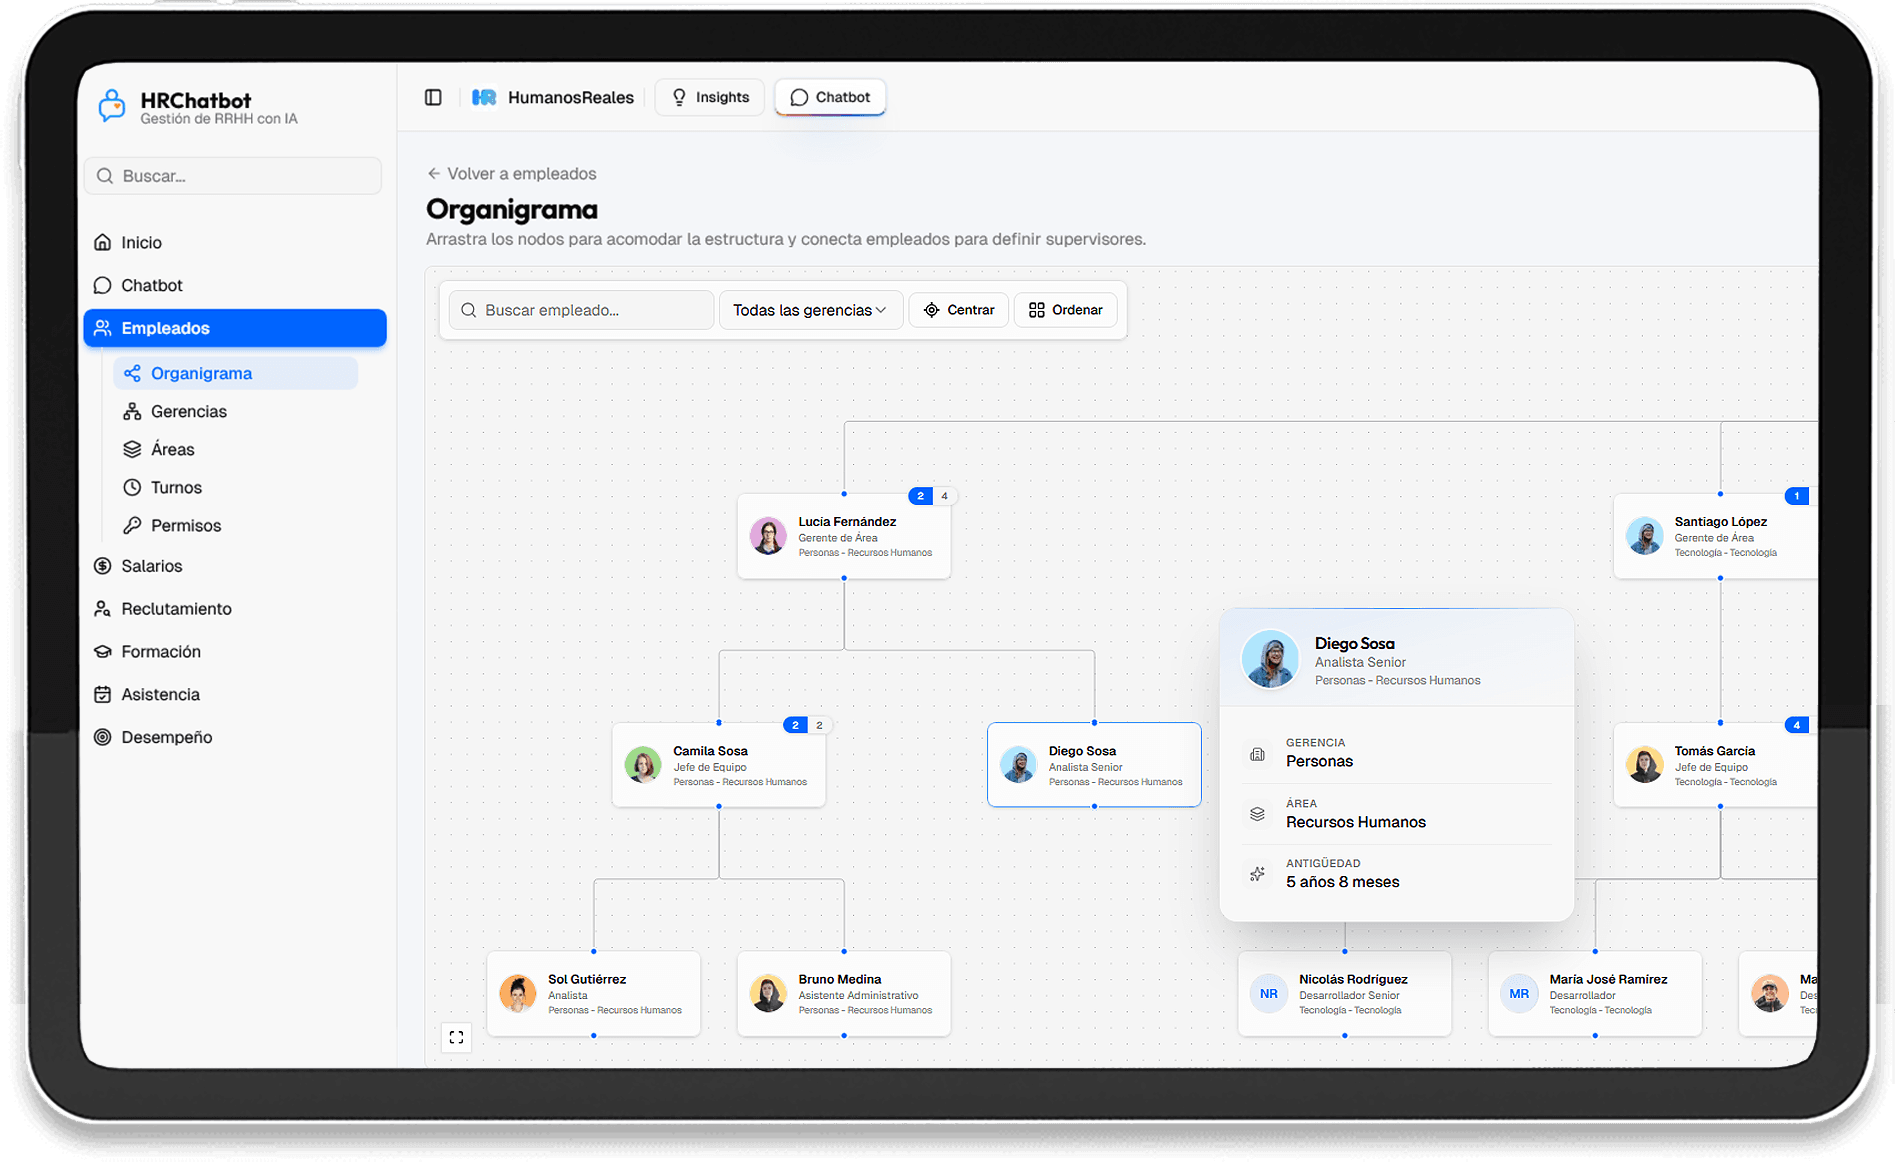The height and width of the screenshot is (1162, 1895).
Task: Select the Sol Gutiérrez node
Action: [594, 994]
